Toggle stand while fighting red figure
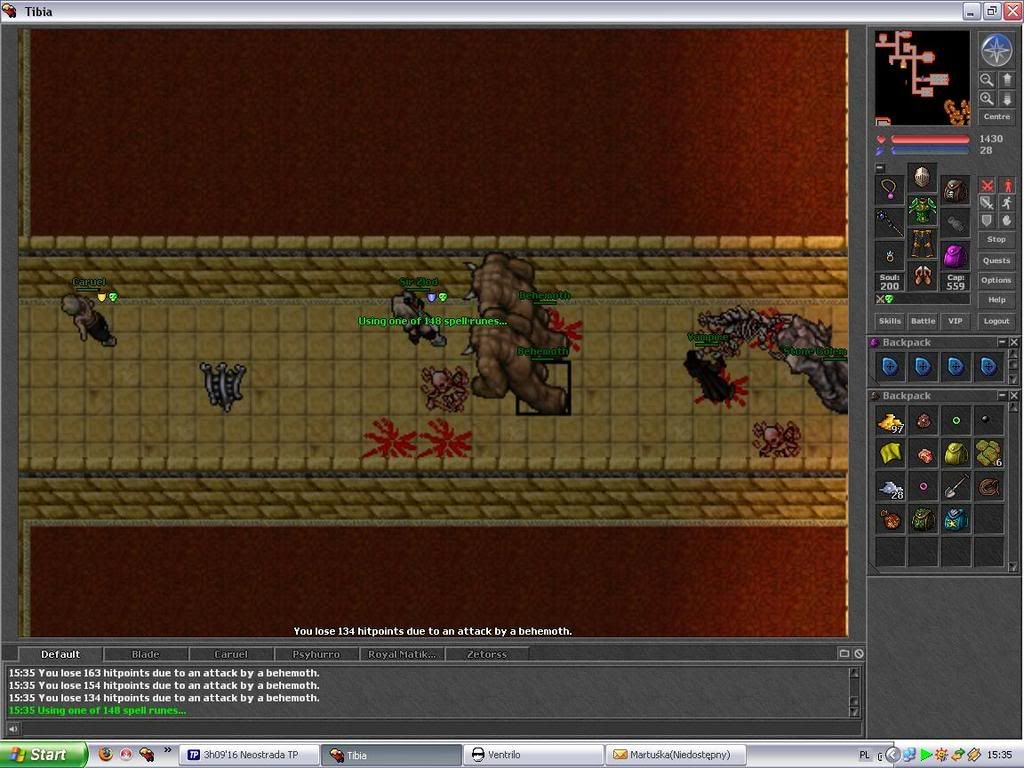 (1007, 185)
